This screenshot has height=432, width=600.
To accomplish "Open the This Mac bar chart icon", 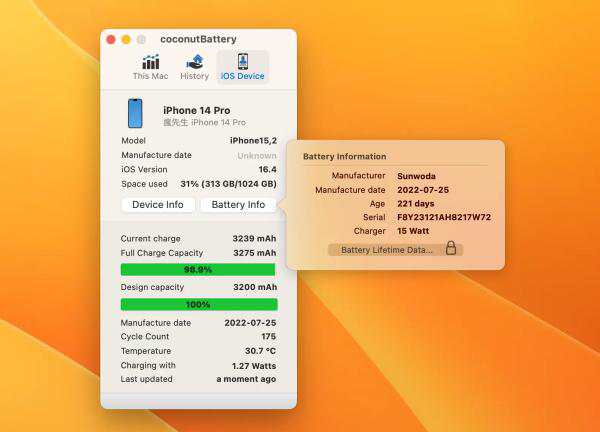I will click(x=151, y=62).
